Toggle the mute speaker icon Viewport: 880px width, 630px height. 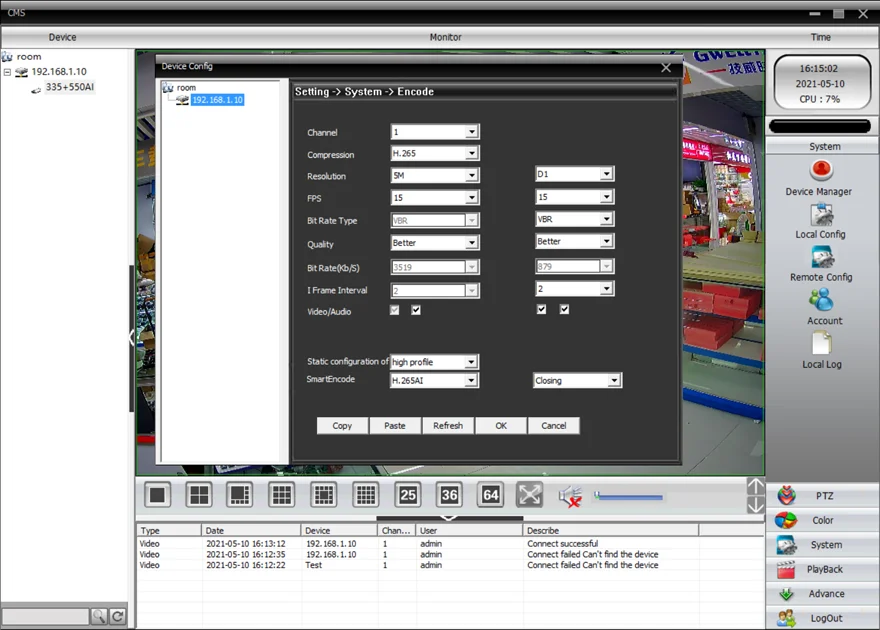coord(570,495)
